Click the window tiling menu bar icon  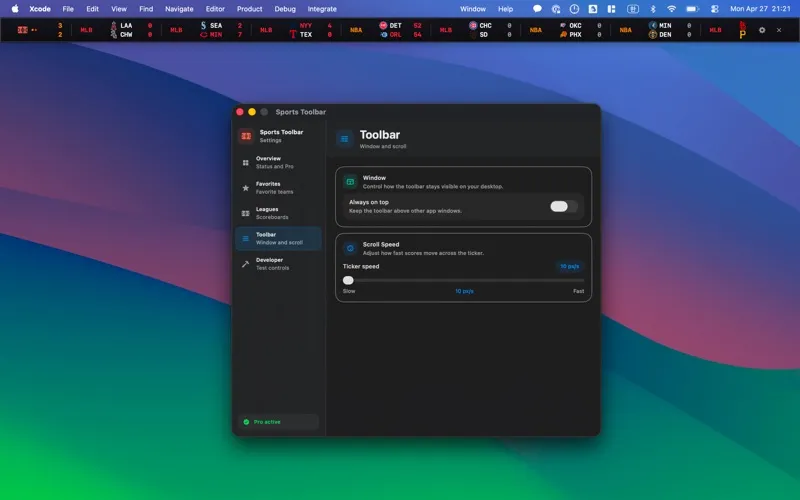pos(611,9)
